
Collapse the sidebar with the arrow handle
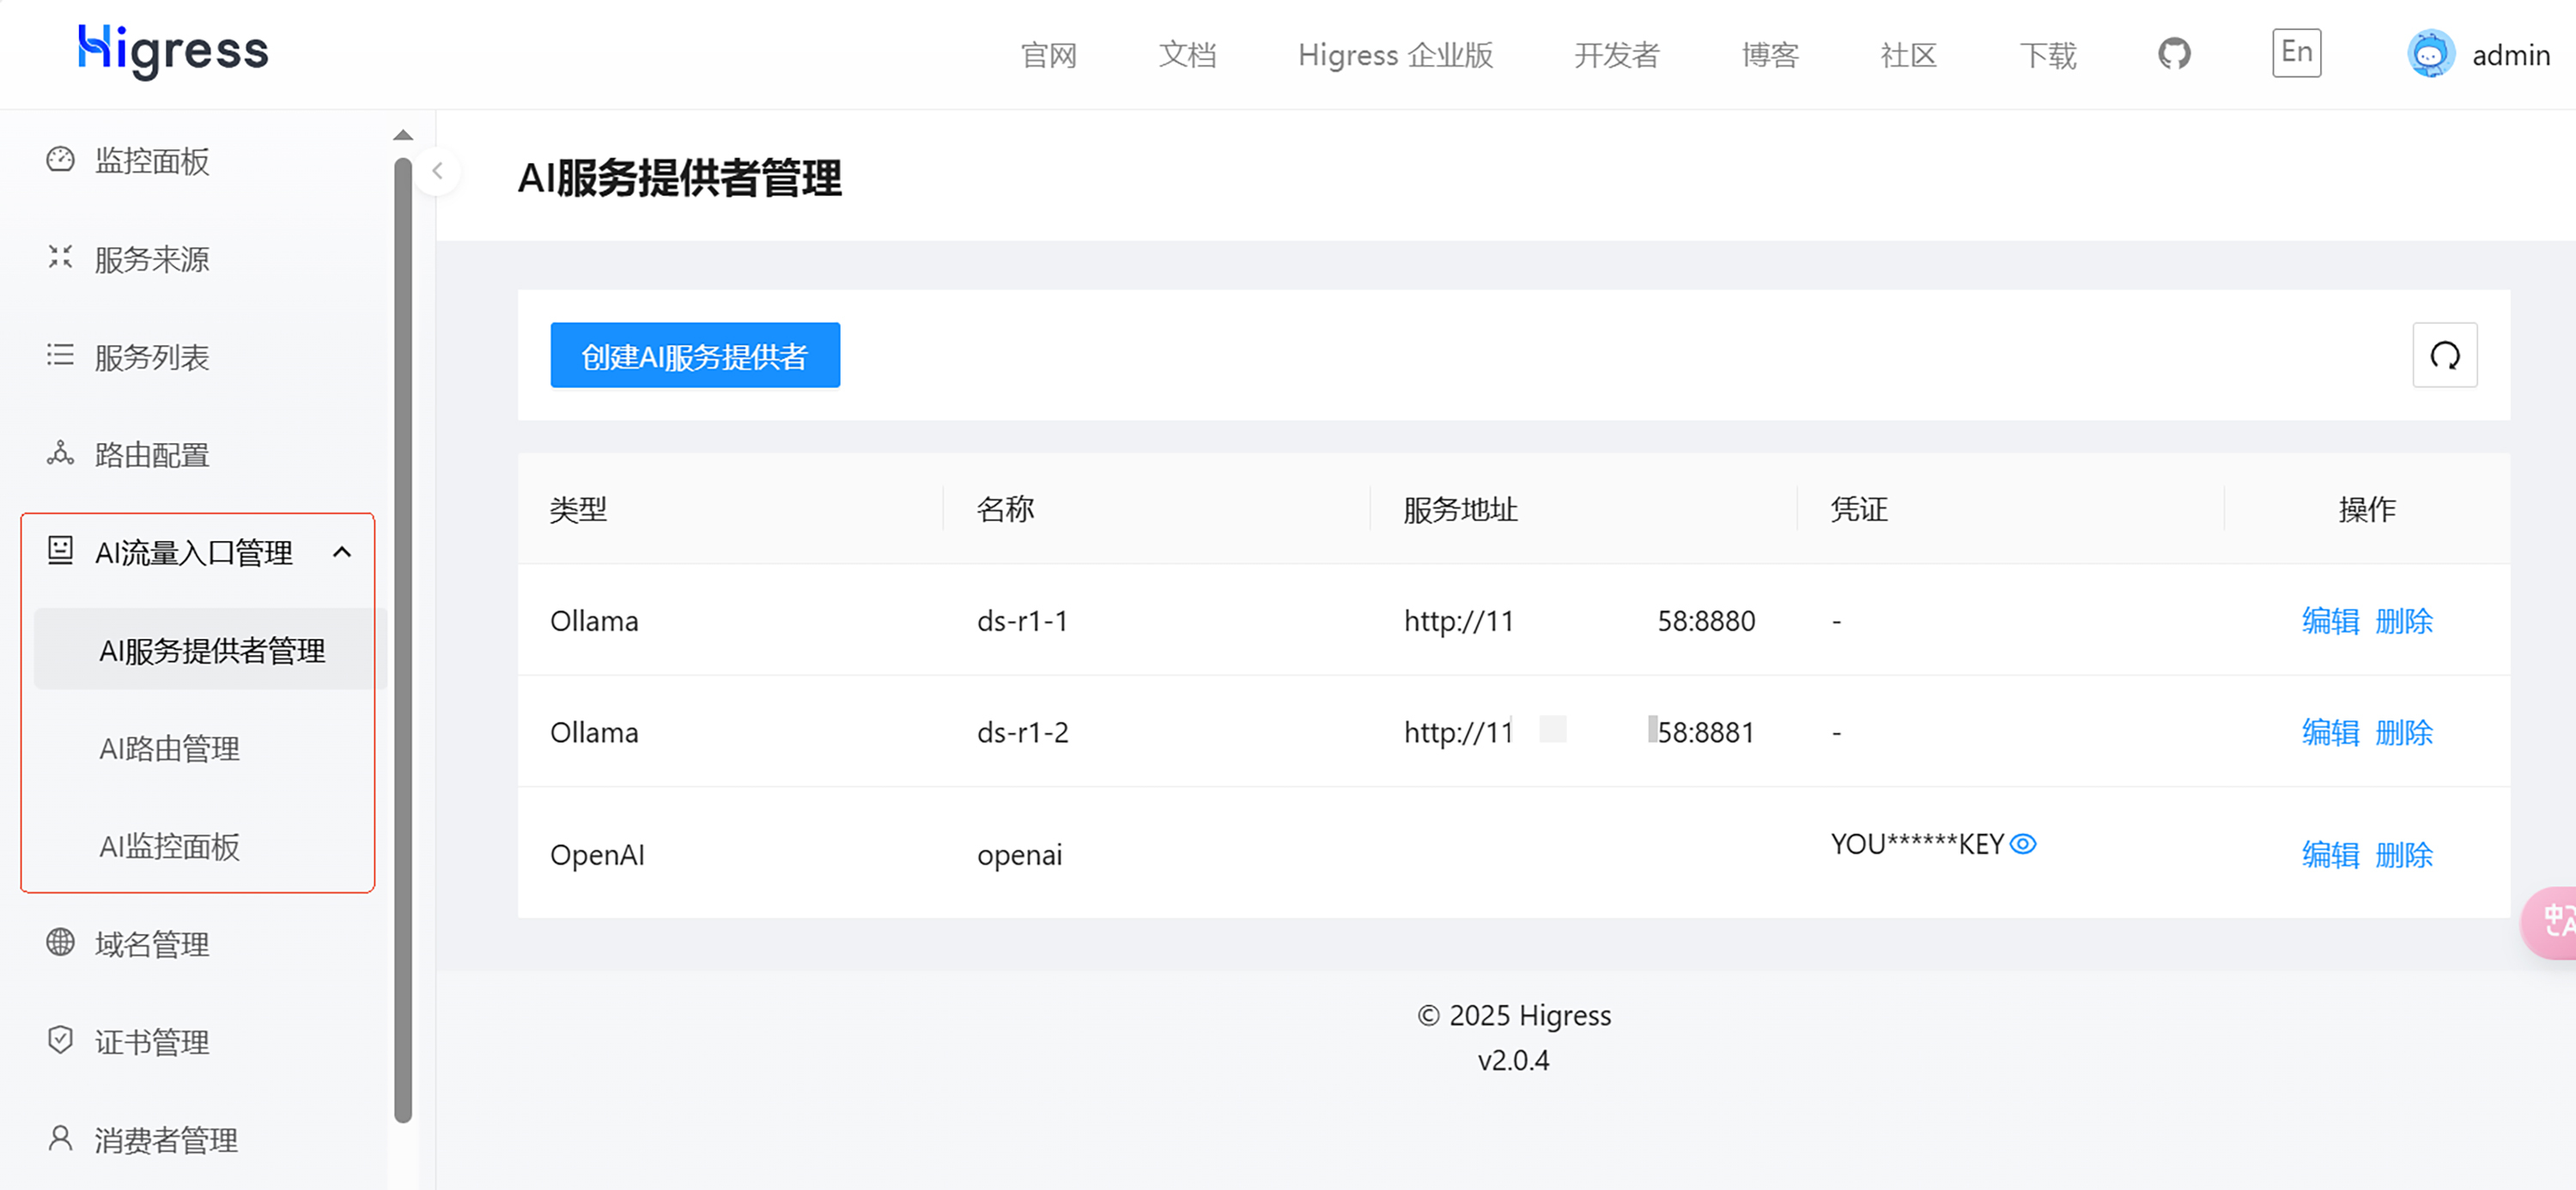tap(437, 171)
